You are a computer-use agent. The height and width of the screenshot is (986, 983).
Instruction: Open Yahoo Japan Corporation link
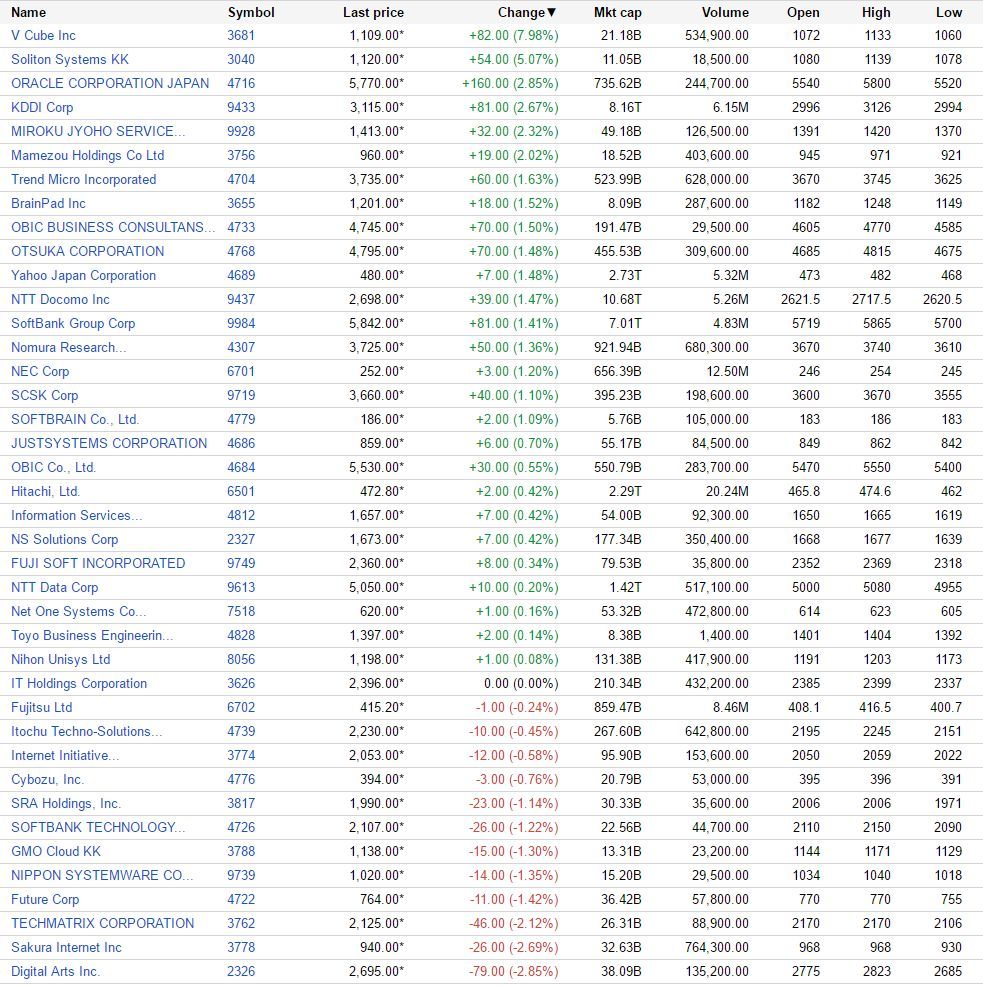pyautogui.click(x=84, y=275)
